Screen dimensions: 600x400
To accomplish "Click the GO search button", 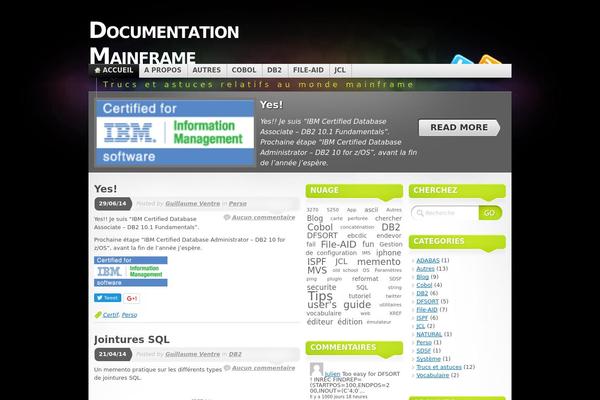I will pos(489,213).
